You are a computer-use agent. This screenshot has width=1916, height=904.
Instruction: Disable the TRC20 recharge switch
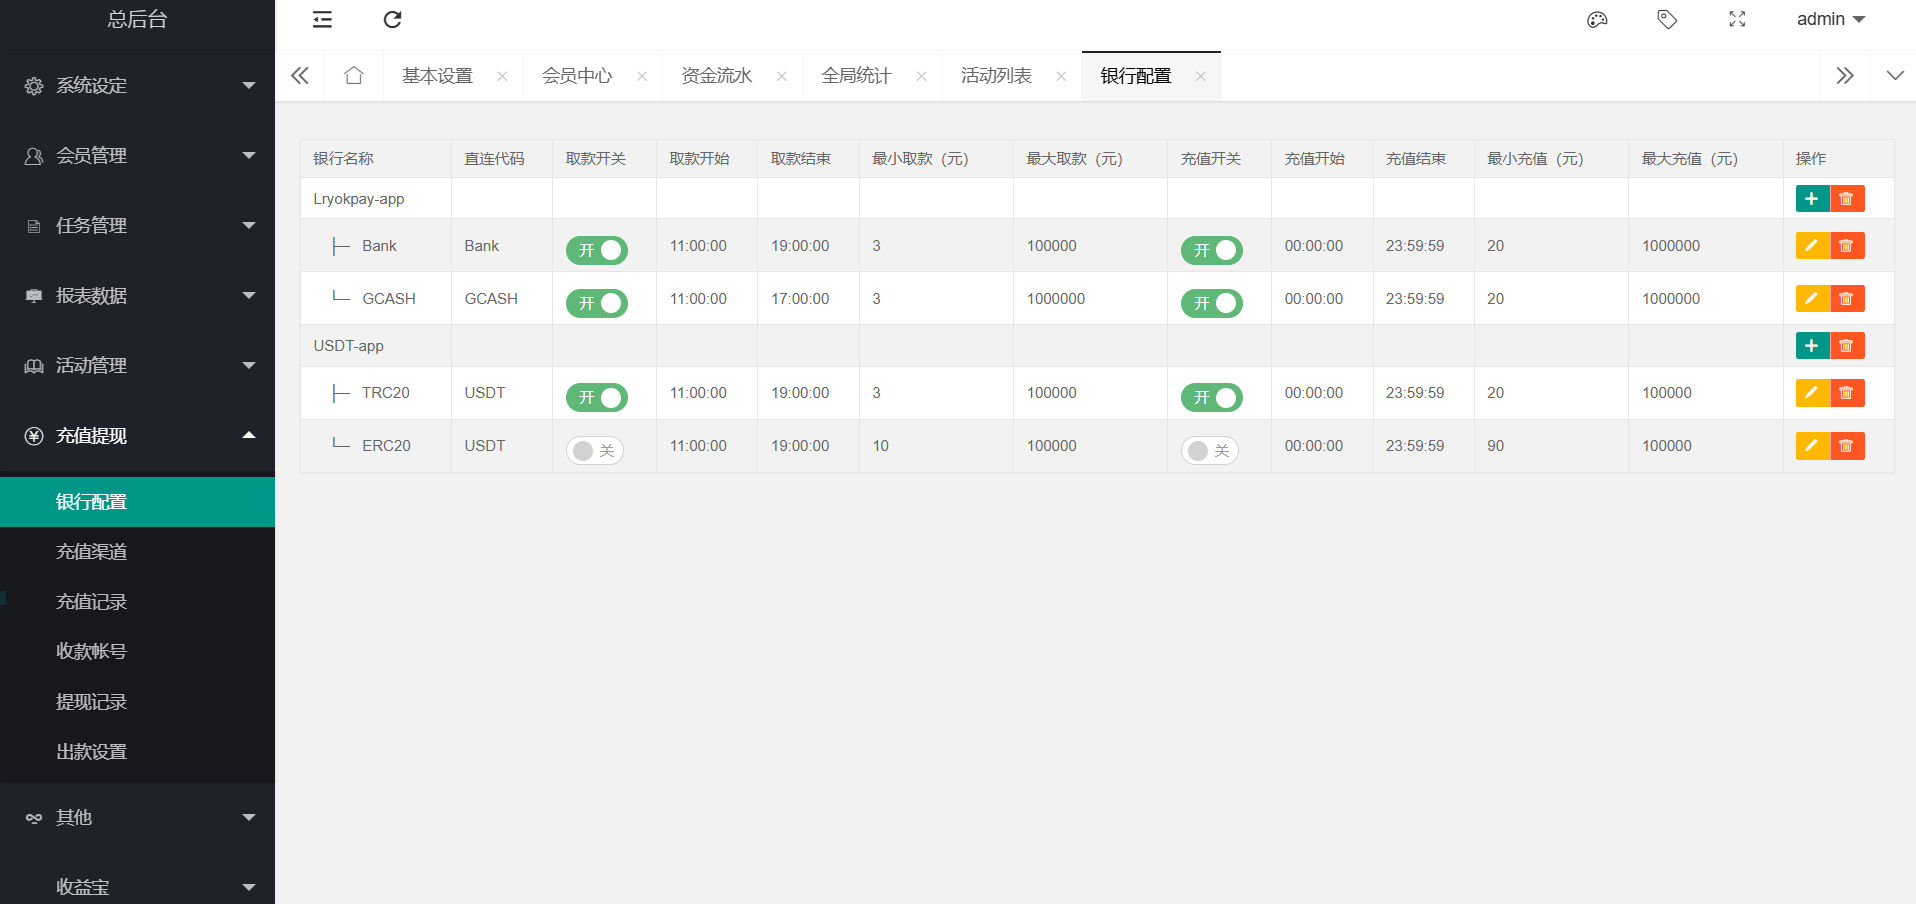[1211, 397]
